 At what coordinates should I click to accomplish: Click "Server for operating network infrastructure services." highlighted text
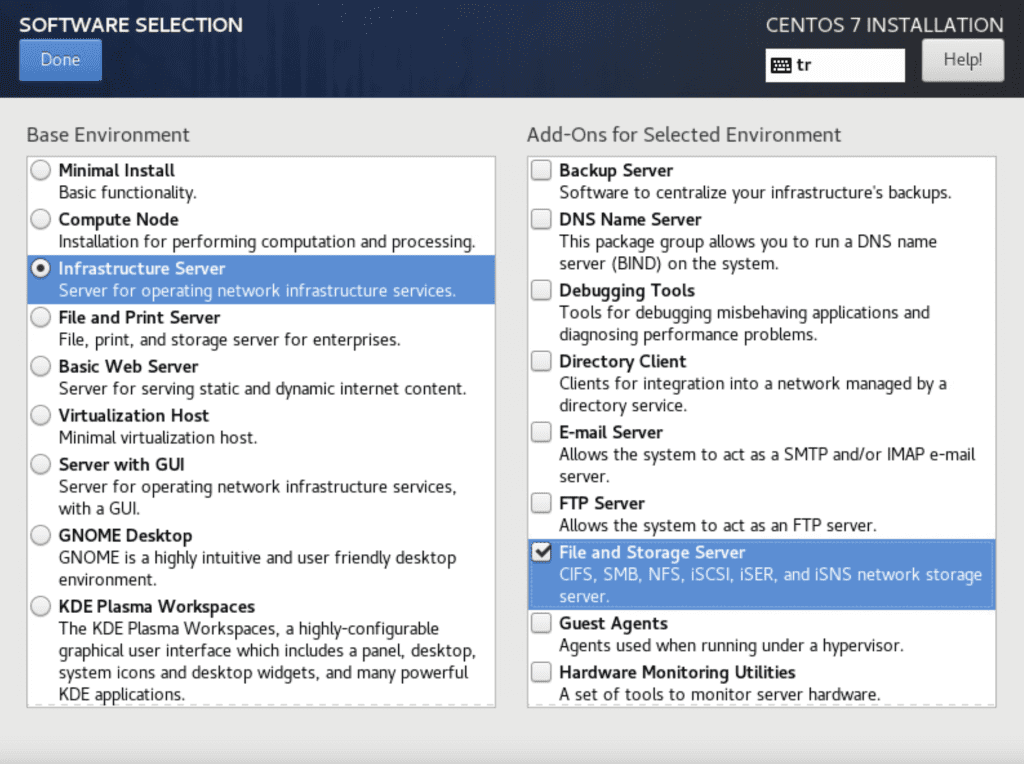click(257, 291)
